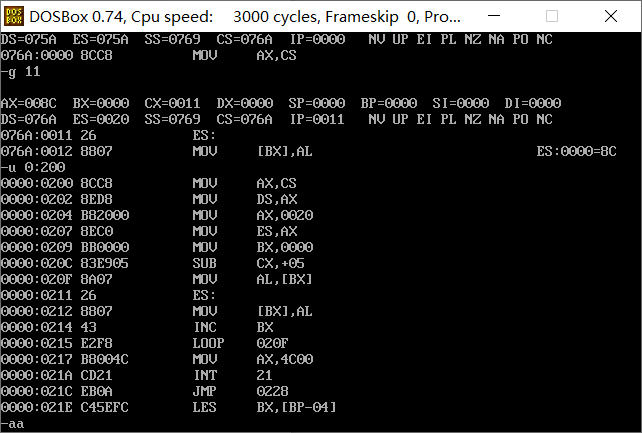This screenshot has width=642, height=433.
Task: Click the LOOP 020F instruction
Action: [x=240, y=343]
